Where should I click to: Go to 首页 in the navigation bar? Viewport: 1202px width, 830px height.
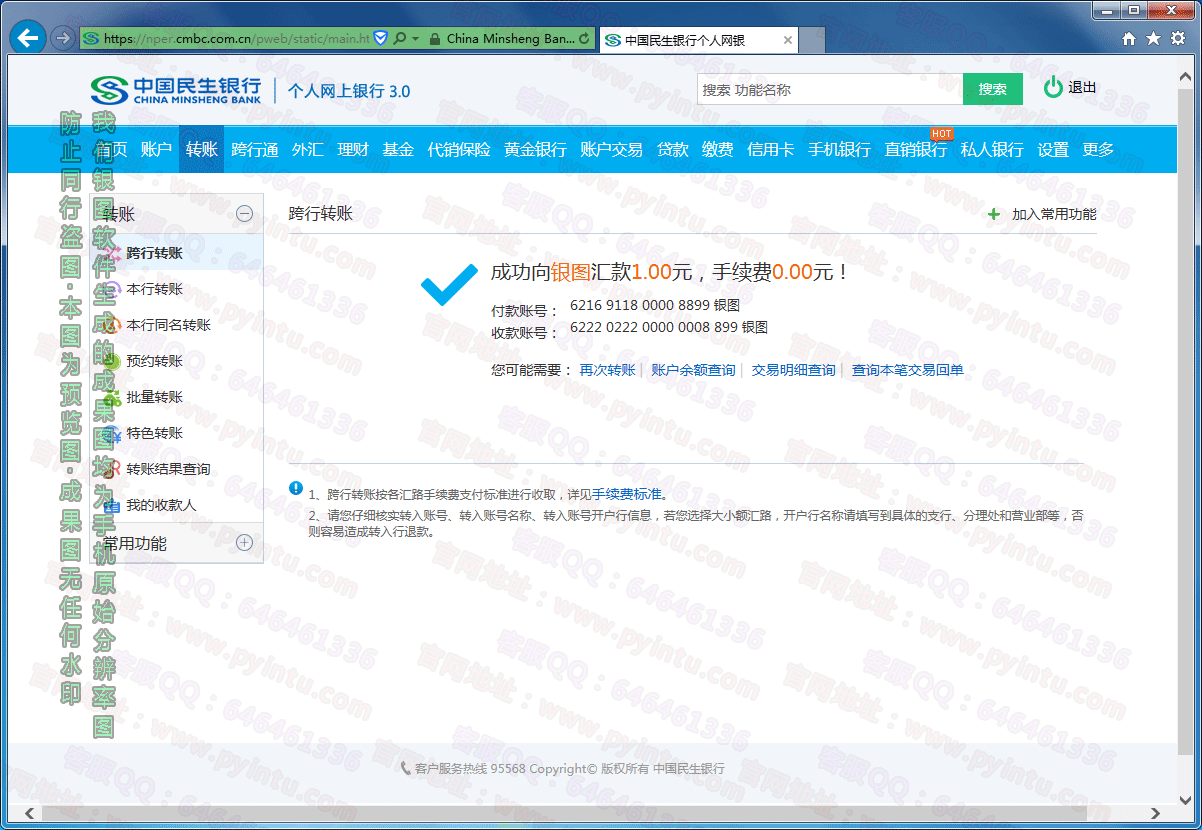[112, 150]
